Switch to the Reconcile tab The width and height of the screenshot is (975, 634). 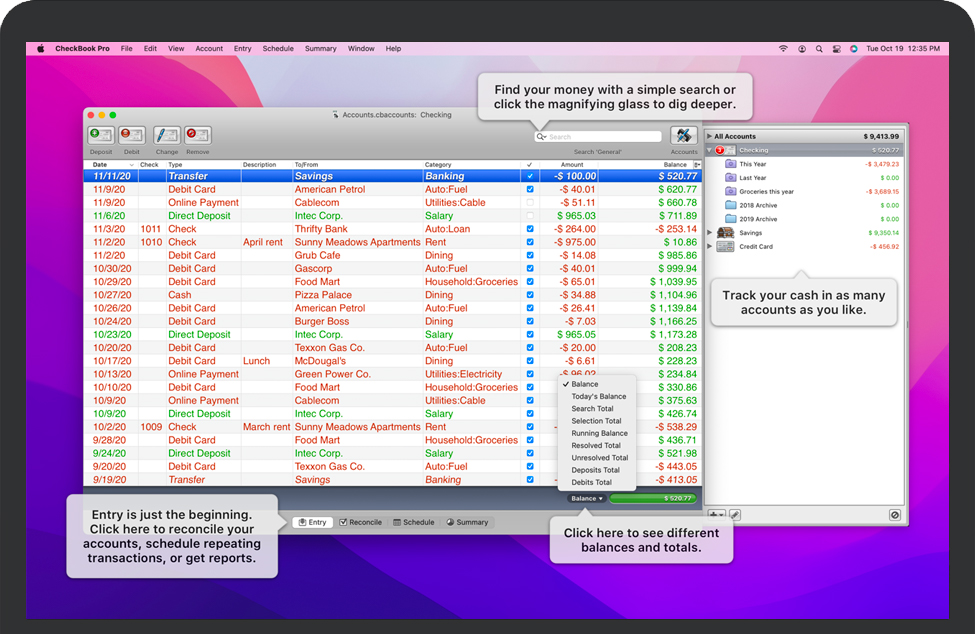click(x=361, y=522)
